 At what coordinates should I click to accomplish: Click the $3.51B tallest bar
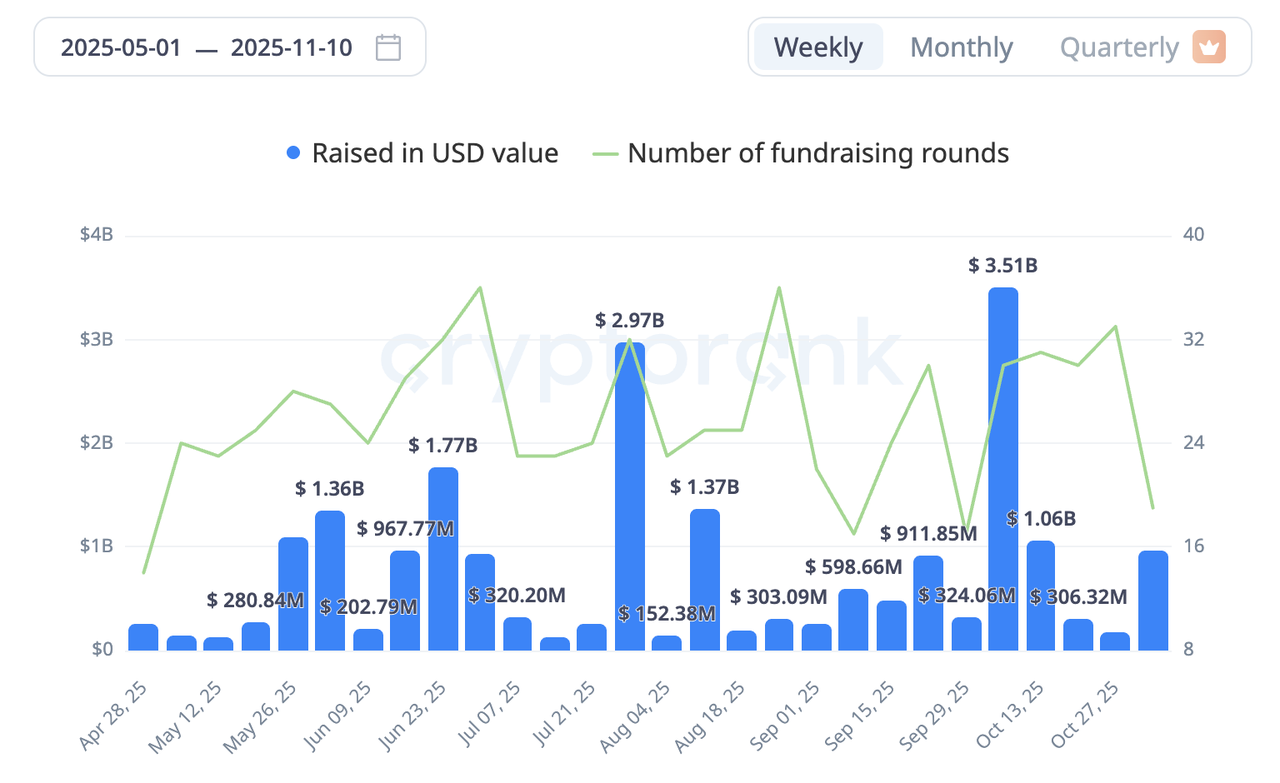pos(1003,468)
